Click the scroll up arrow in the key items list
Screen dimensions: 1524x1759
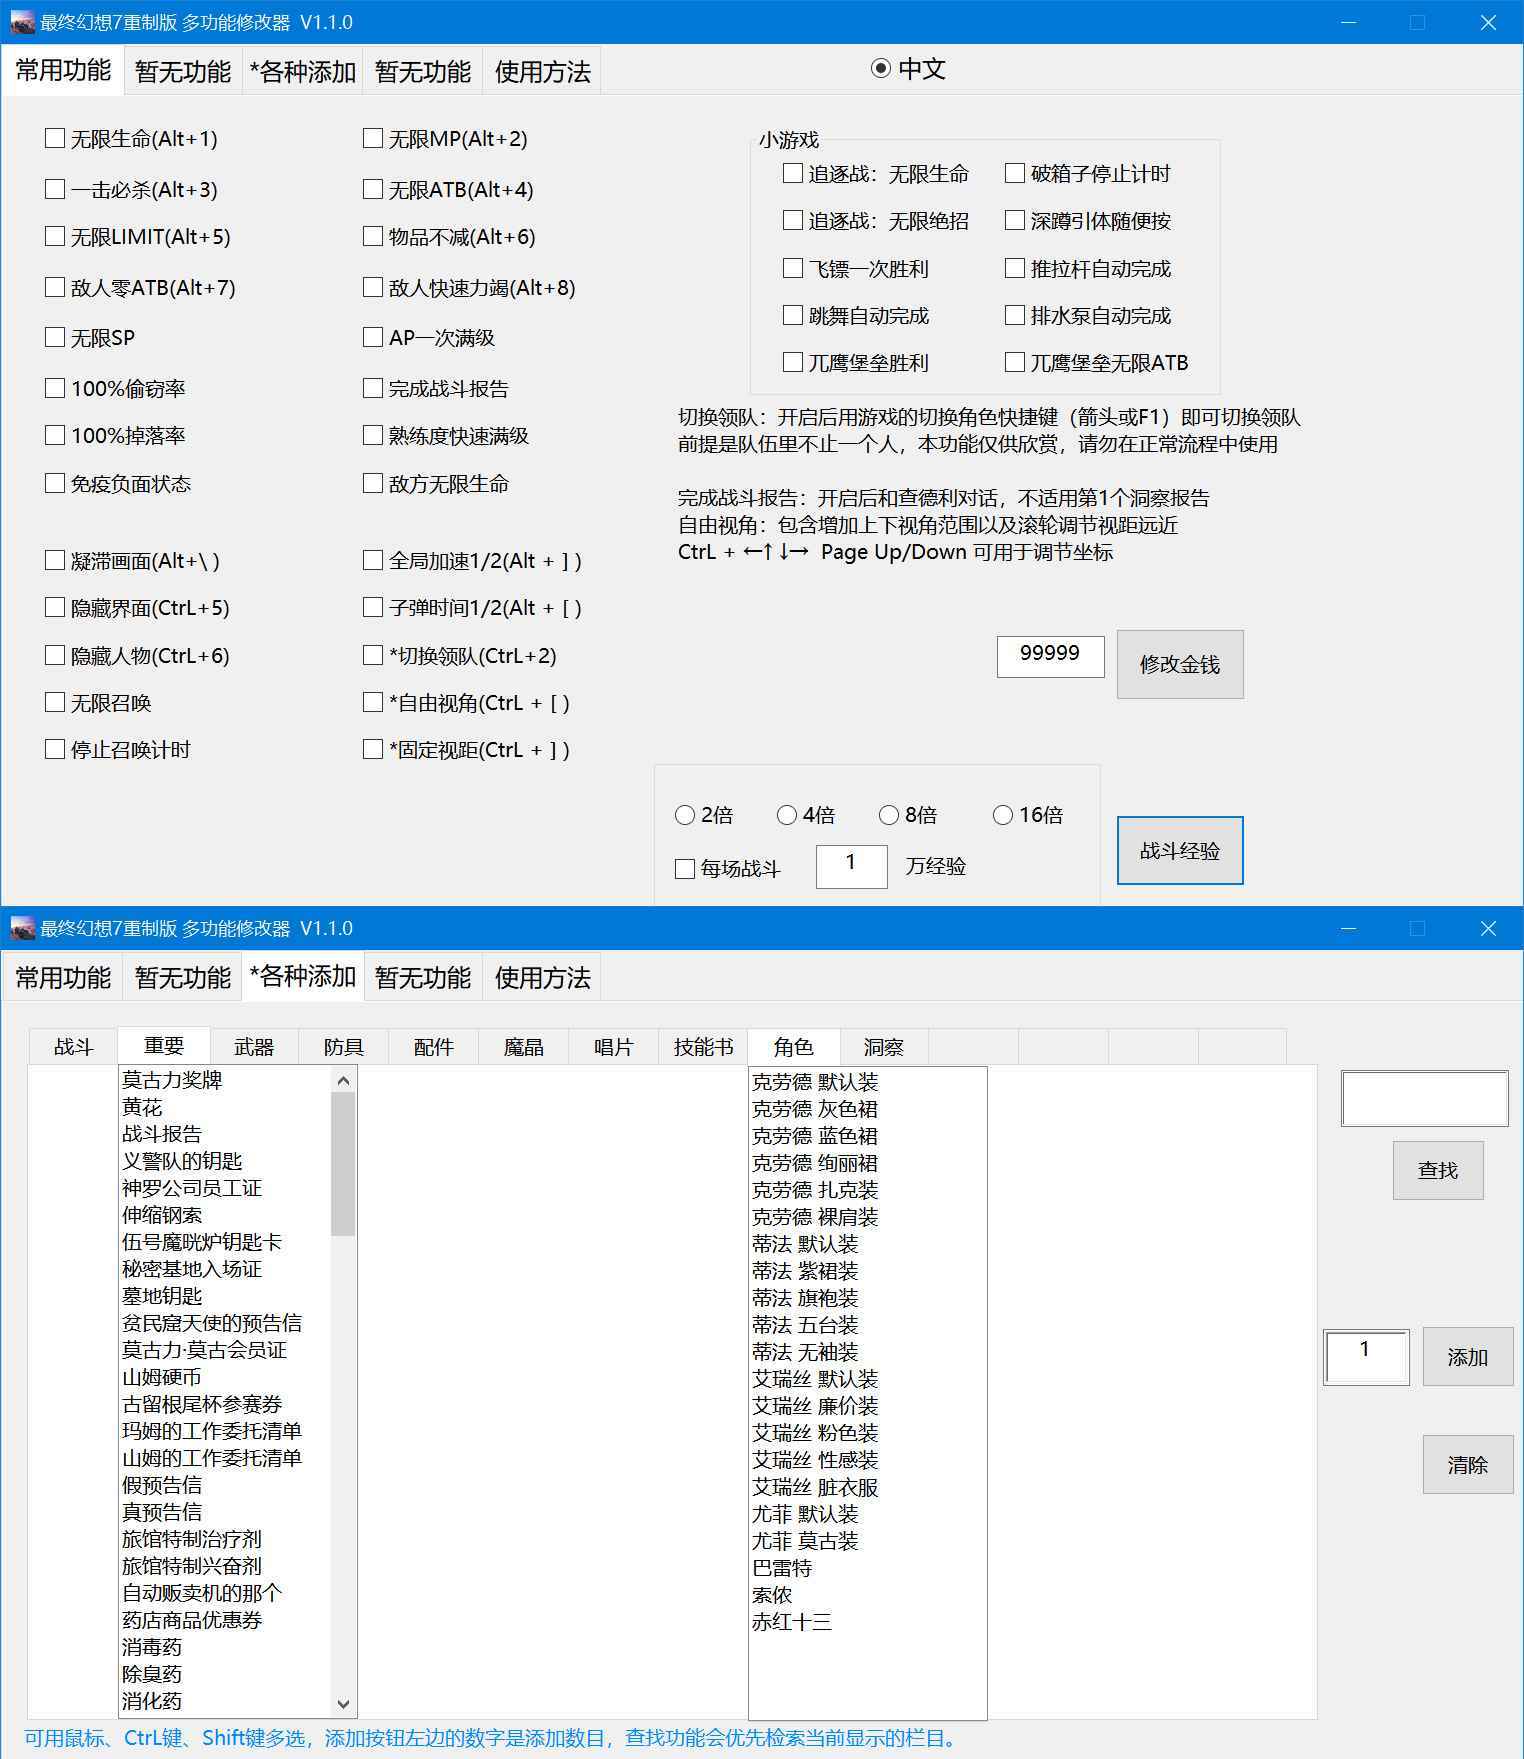[x=343, y=1081]
